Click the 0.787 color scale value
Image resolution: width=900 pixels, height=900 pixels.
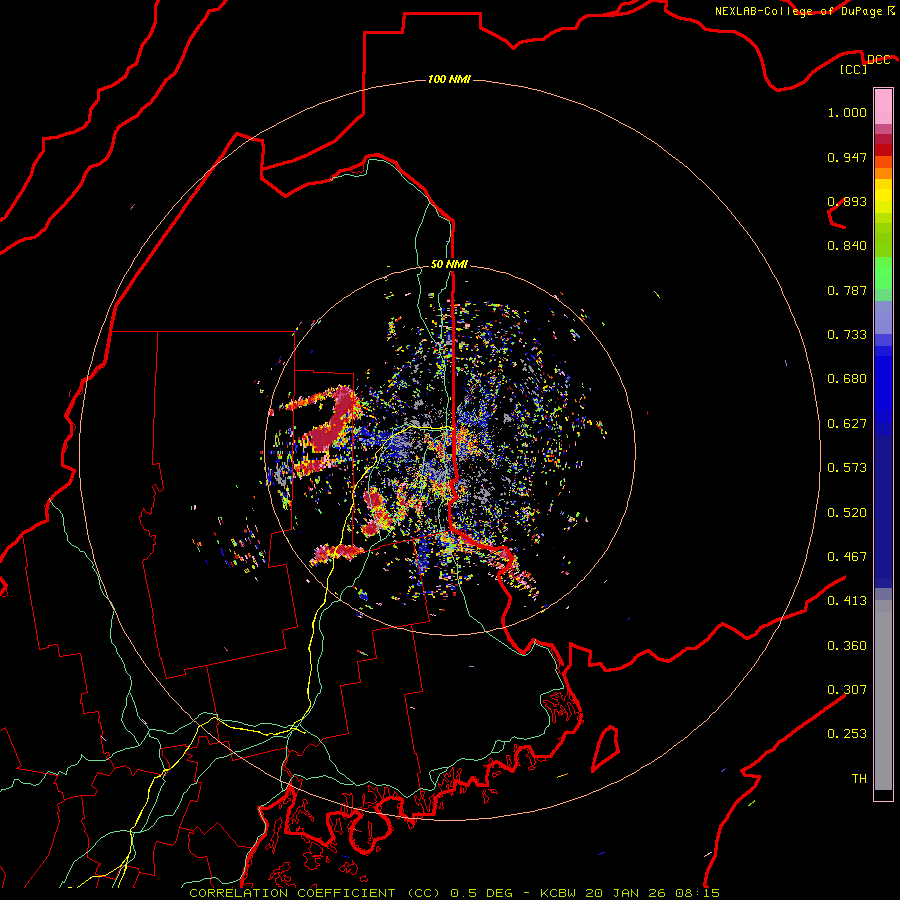click(x=847, y=290)
